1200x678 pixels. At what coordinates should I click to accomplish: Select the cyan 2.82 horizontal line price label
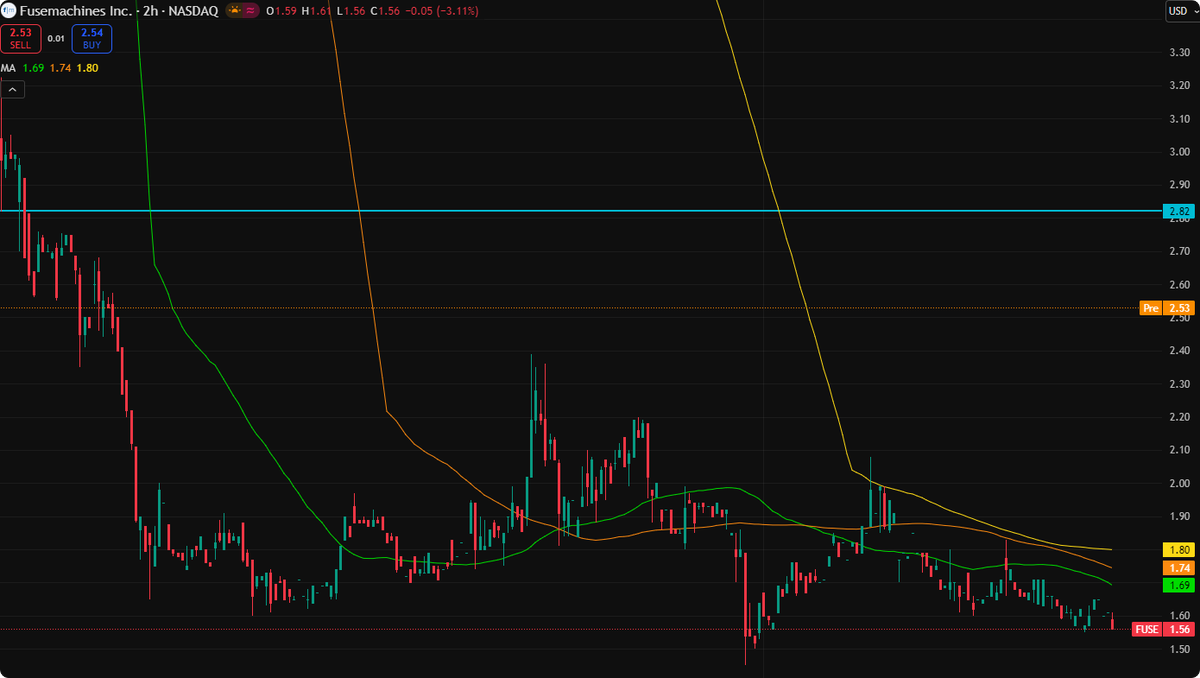point(1179,211)
